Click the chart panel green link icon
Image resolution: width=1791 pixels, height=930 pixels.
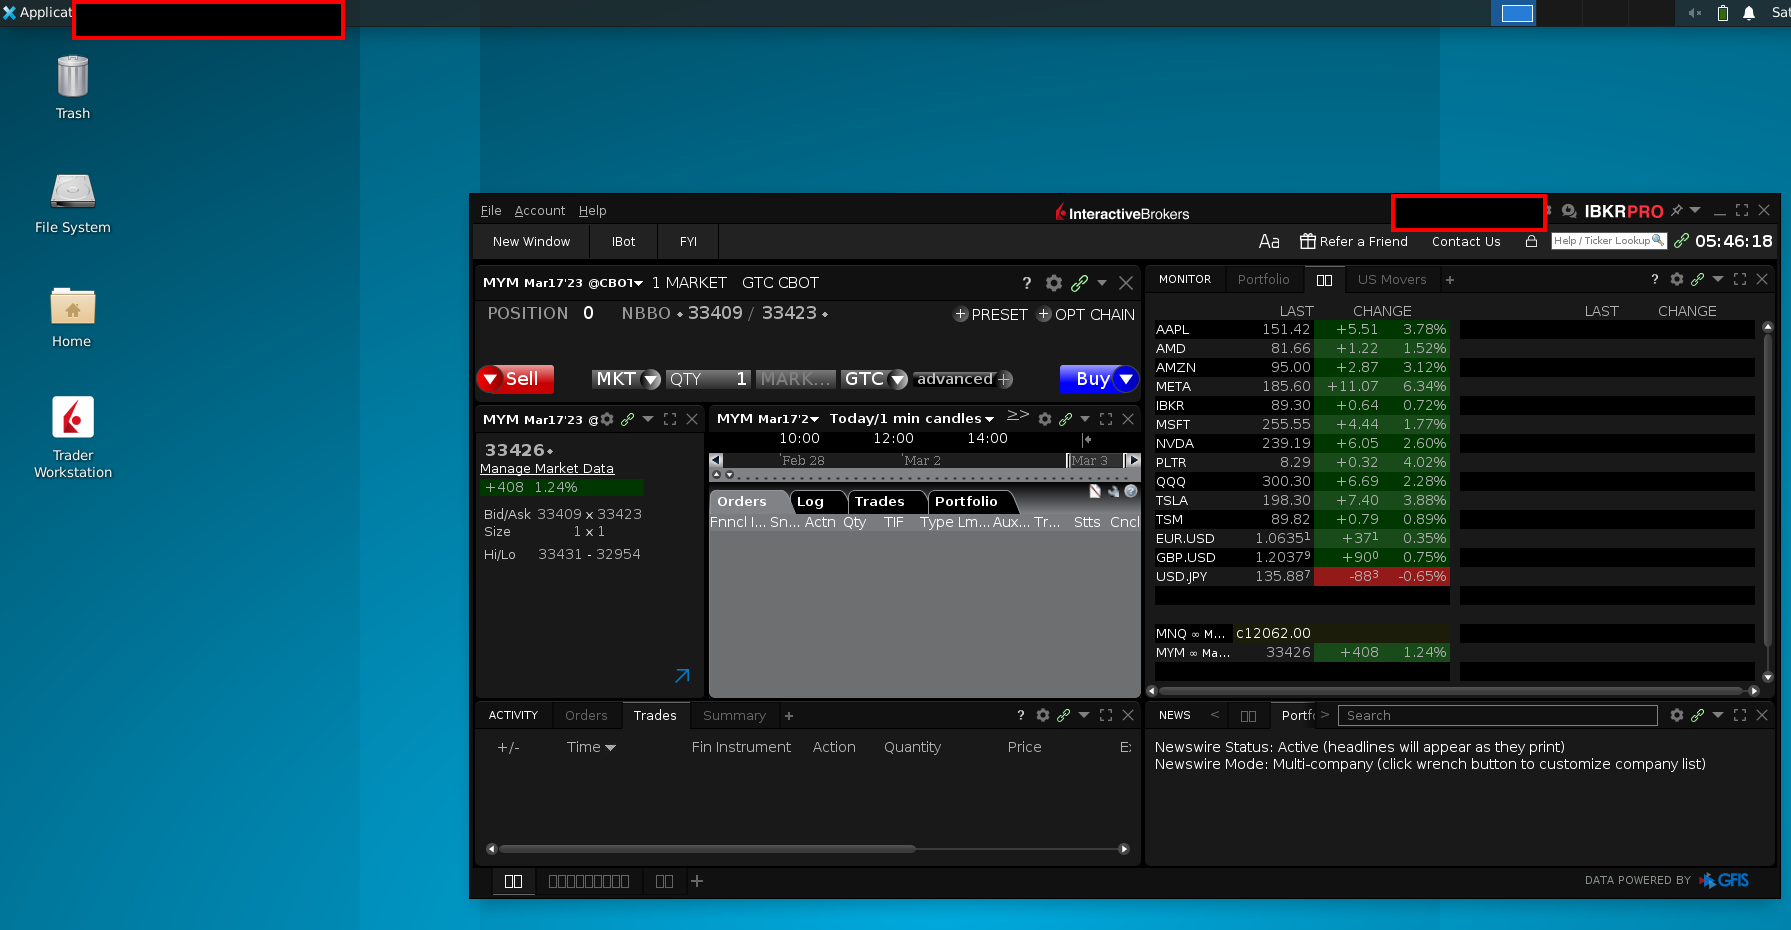(1065, 419)
